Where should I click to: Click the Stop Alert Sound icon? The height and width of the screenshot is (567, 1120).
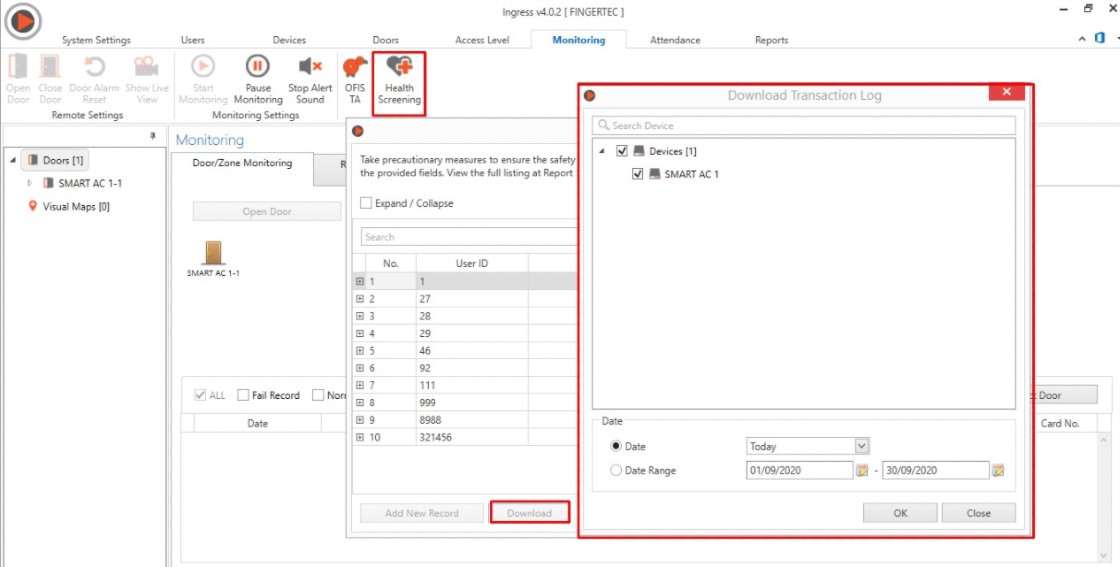pos(310,66)
